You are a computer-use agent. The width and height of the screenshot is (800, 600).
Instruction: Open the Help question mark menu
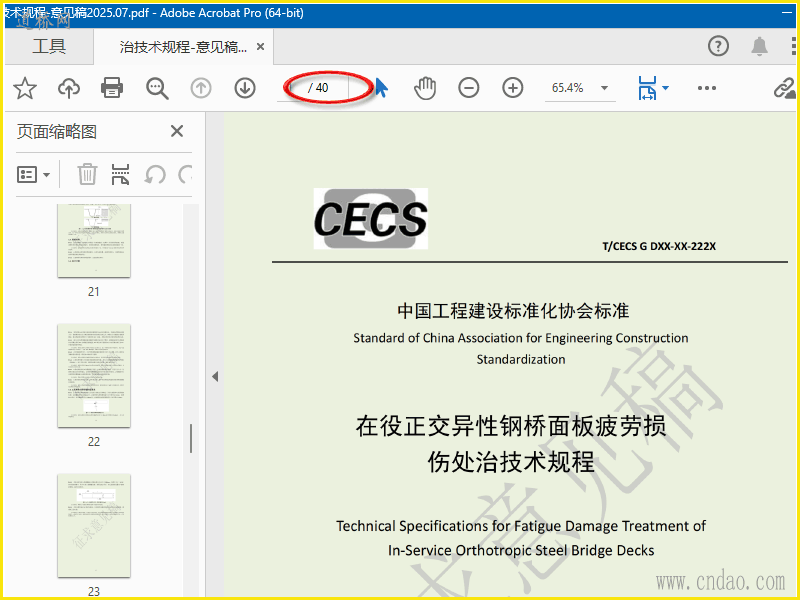point(718,46)
